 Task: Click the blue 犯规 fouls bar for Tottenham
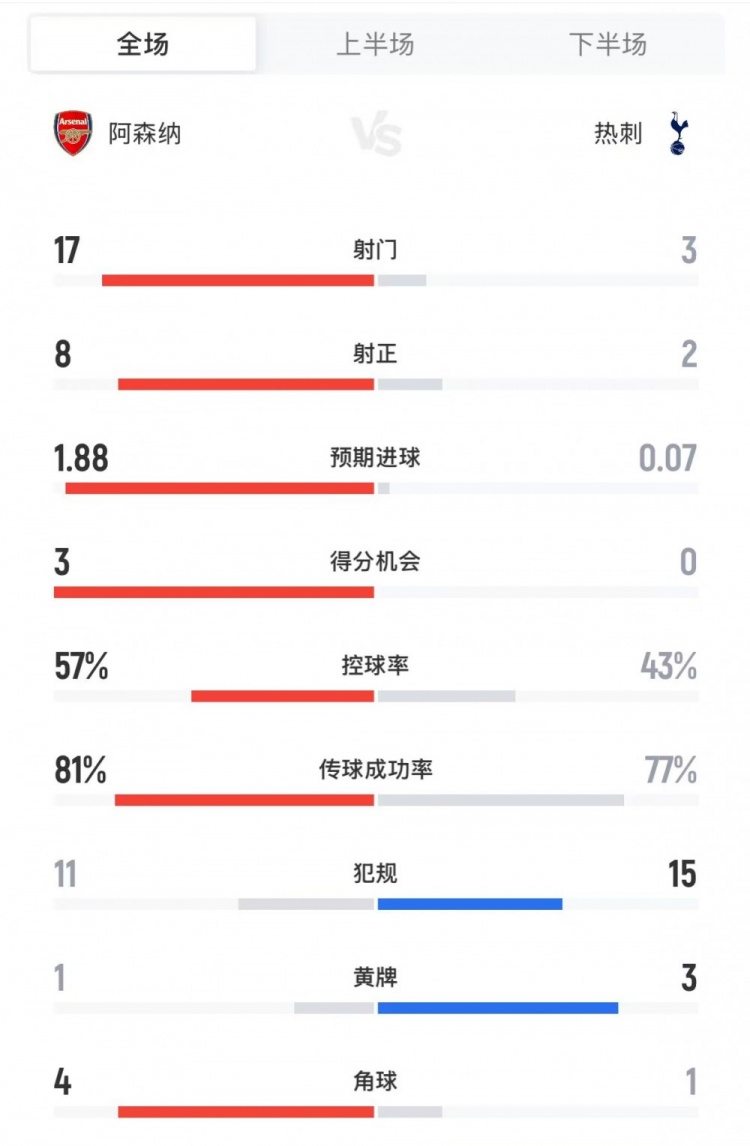[470, 904]
